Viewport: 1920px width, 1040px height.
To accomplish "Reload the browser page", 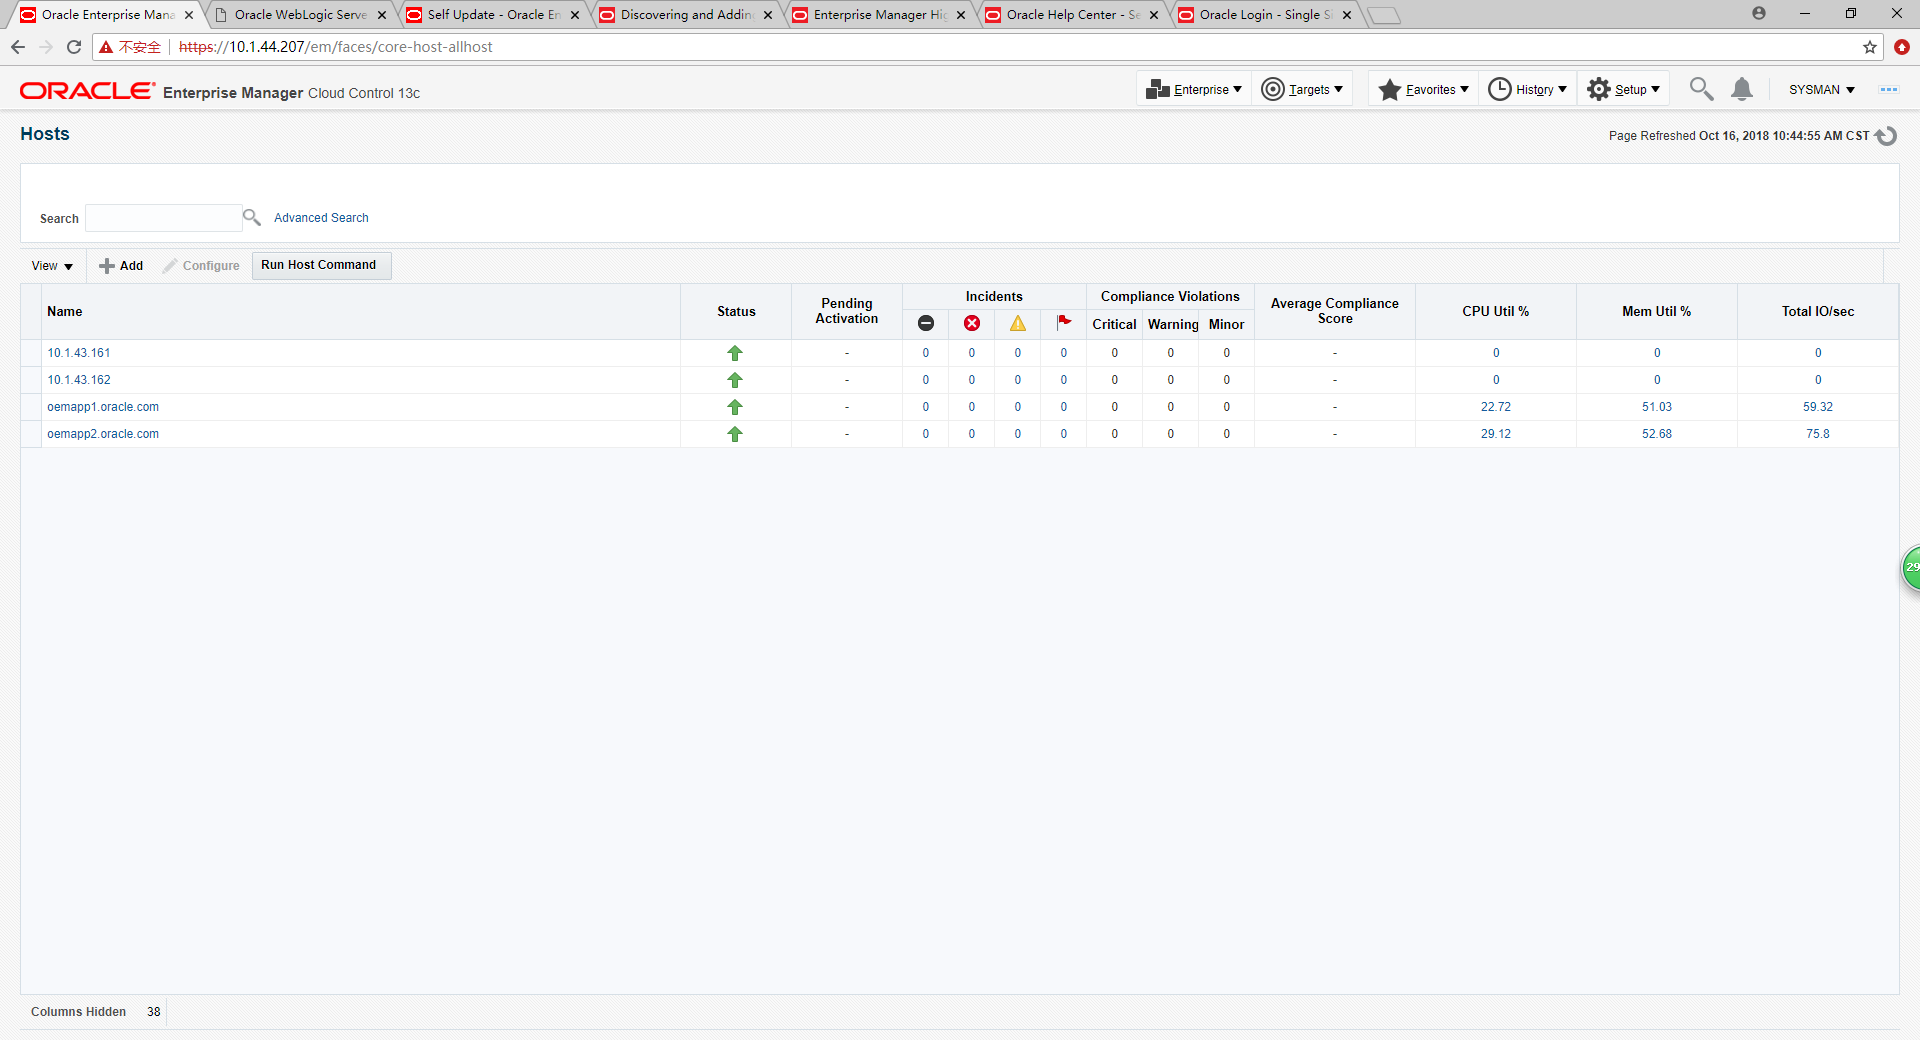I will 73,47.
